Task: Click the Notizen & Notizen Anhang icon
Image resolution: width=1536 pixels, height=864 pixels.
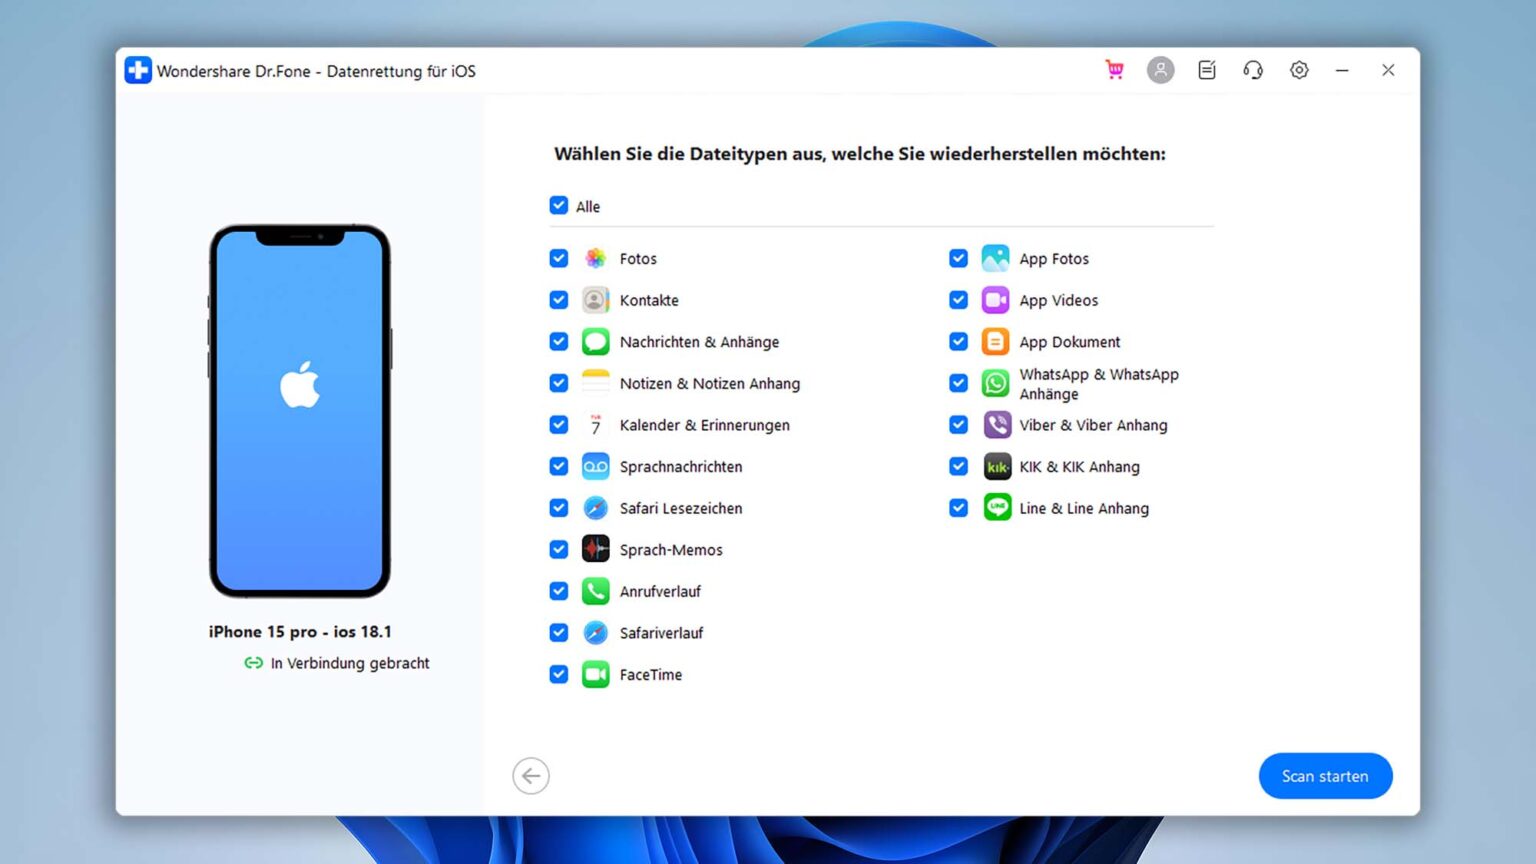Action: click(595, 383)
